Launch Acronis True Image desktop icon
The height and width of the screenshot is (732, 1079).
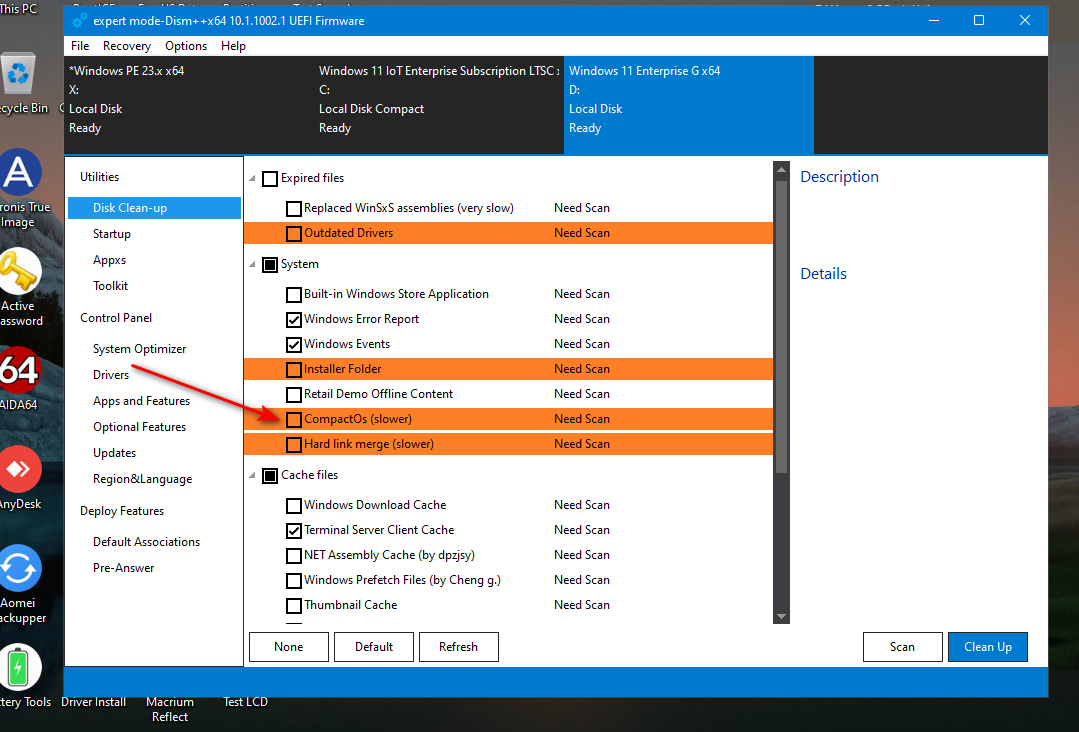(x=19, y=171)
